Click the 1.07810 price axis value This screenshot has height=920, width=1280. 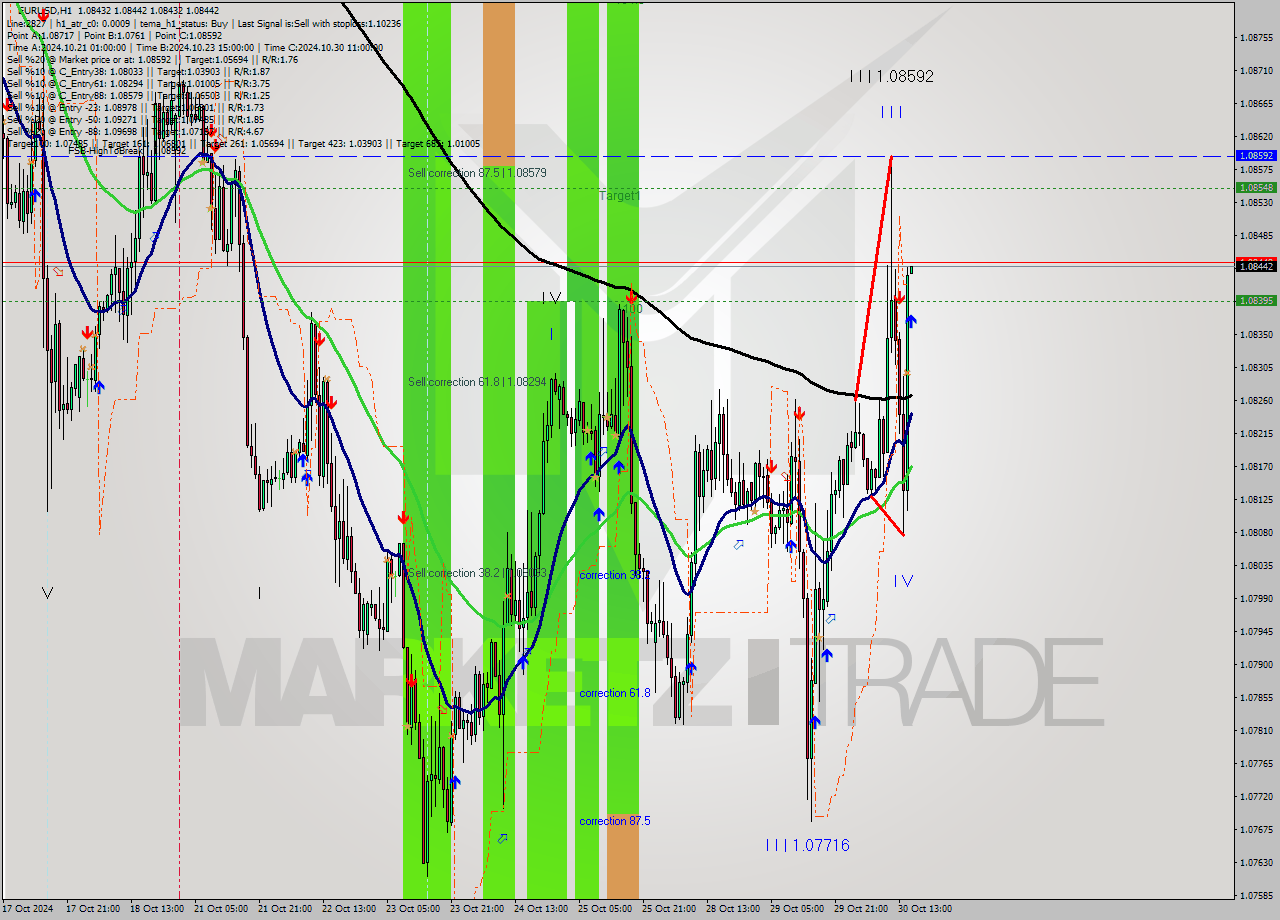tap(1256, 730)
